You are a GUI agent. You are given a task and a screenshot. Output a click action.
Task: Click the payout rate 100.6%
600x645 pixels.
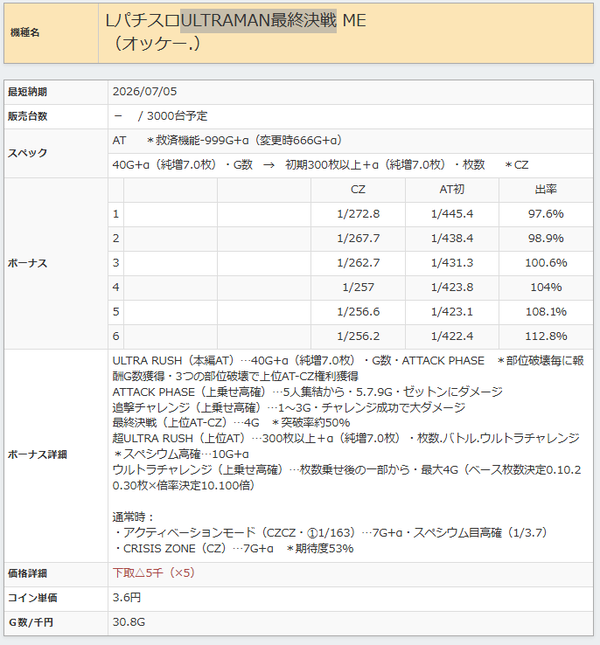546,263
